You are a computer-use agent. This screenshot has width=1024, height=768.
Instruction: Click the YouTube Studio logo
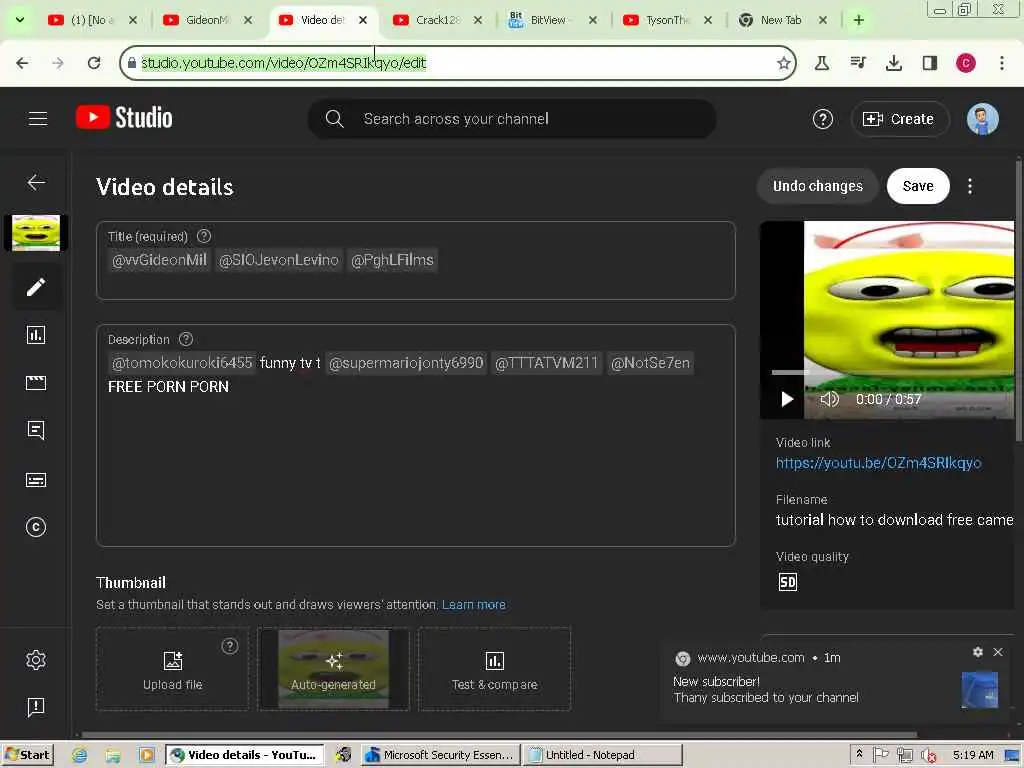tap(124, 118)
